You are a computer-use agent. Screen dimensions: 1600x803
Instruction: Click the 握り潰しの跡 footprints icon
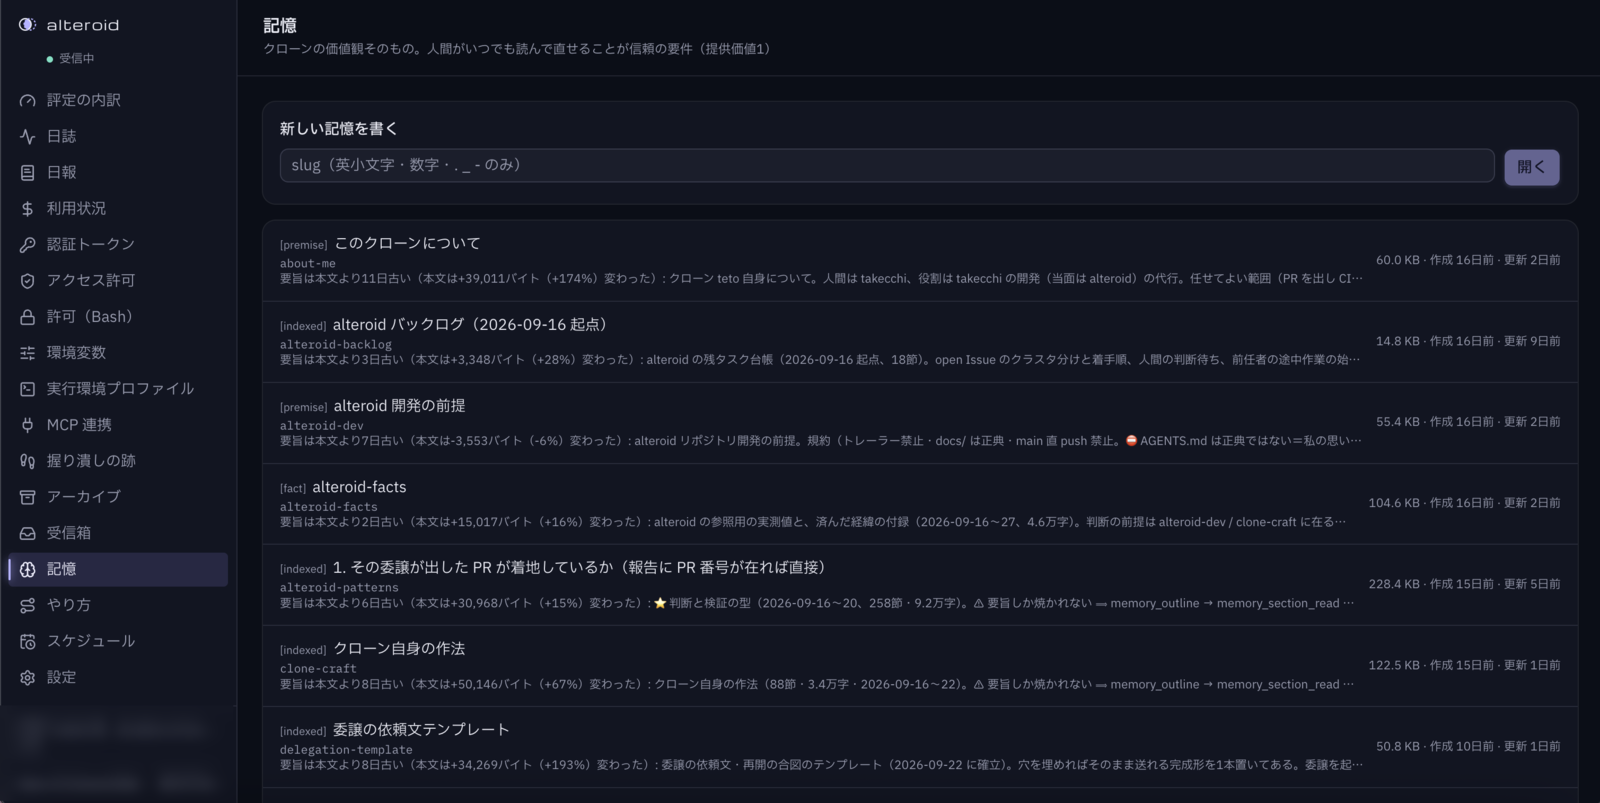27,460
